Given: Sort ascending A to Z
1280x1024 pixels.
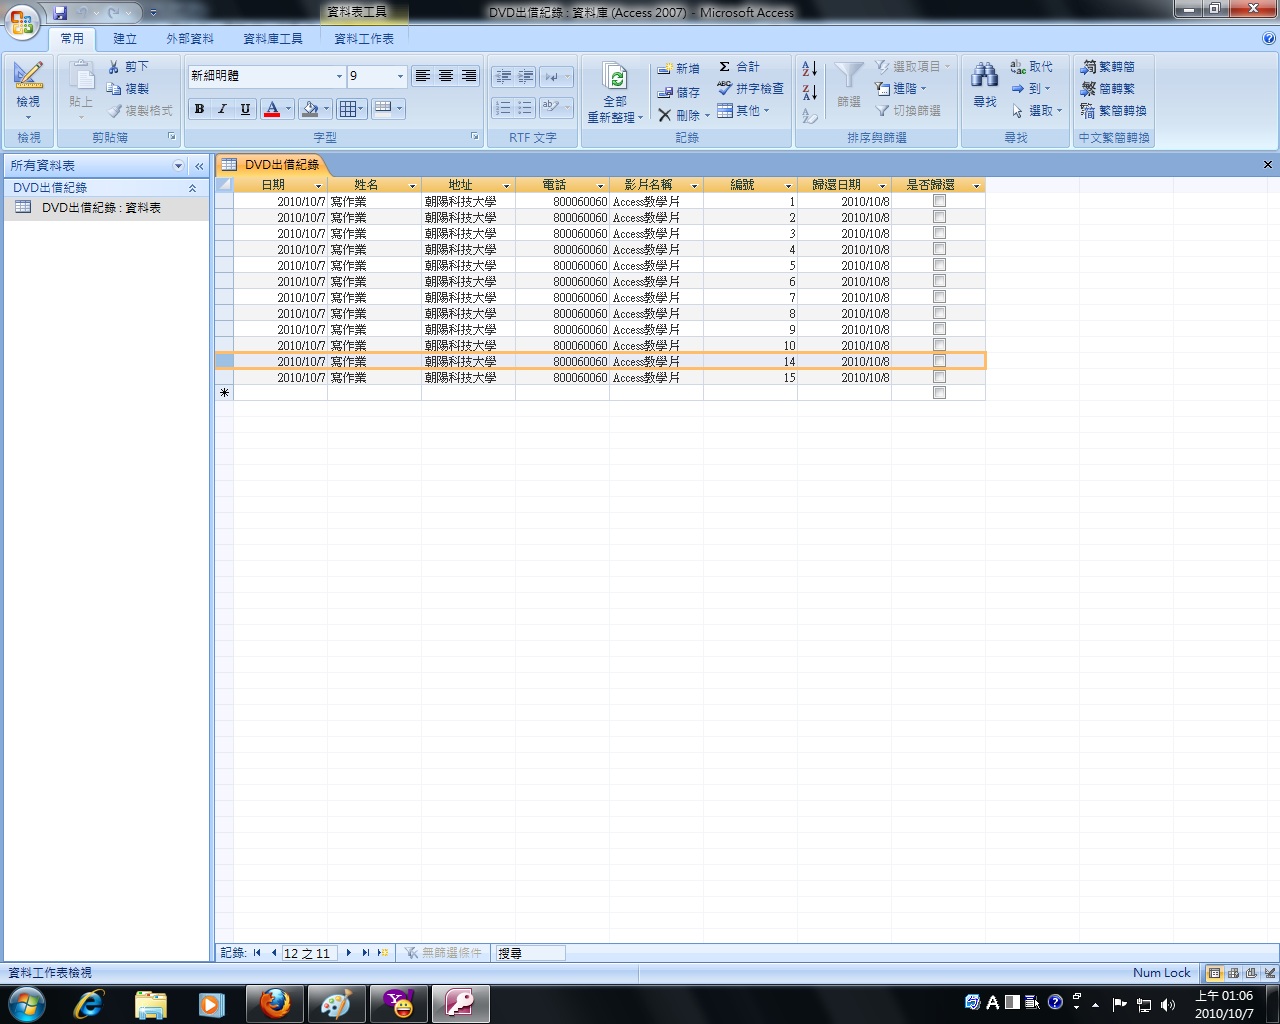Looking at the screenshot, I should tap(810, 68).
